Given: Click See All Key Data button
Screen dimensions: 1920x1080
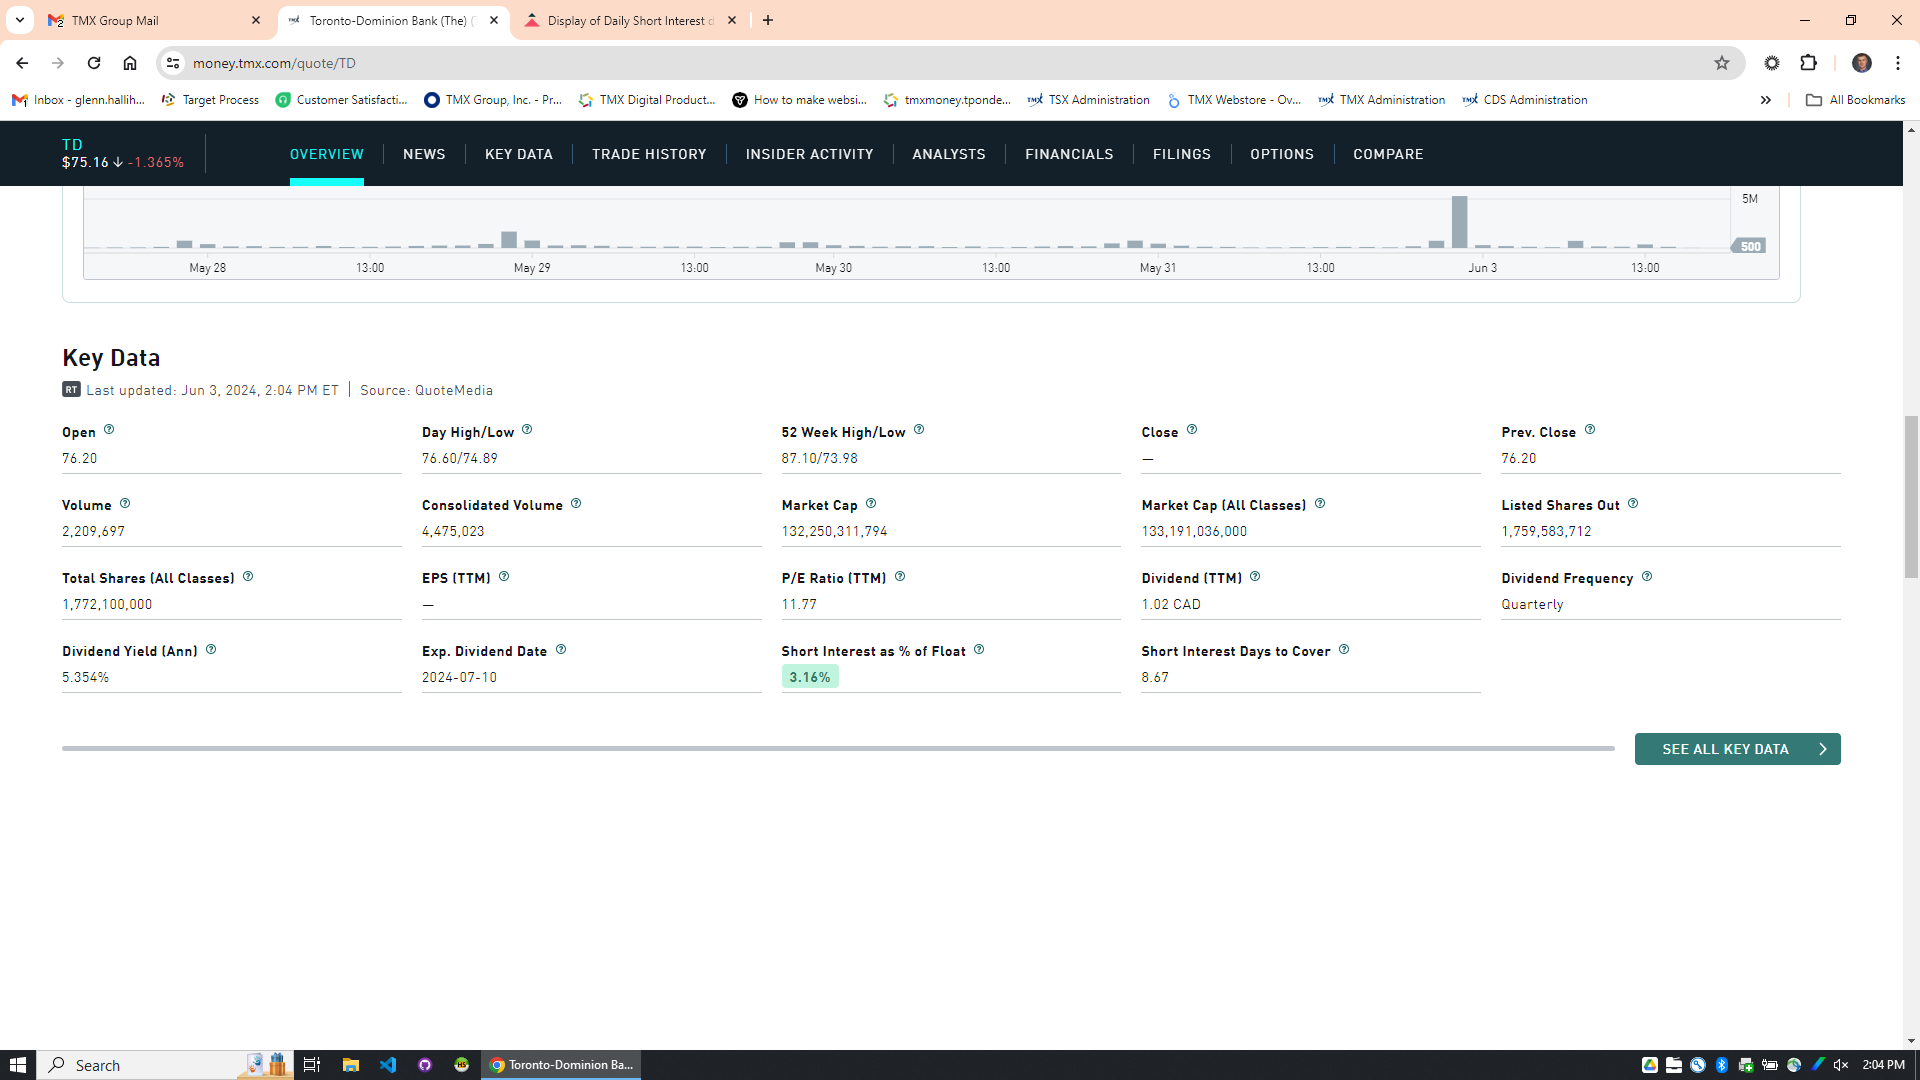Looking at the screenshot, I should (1737, 749).
